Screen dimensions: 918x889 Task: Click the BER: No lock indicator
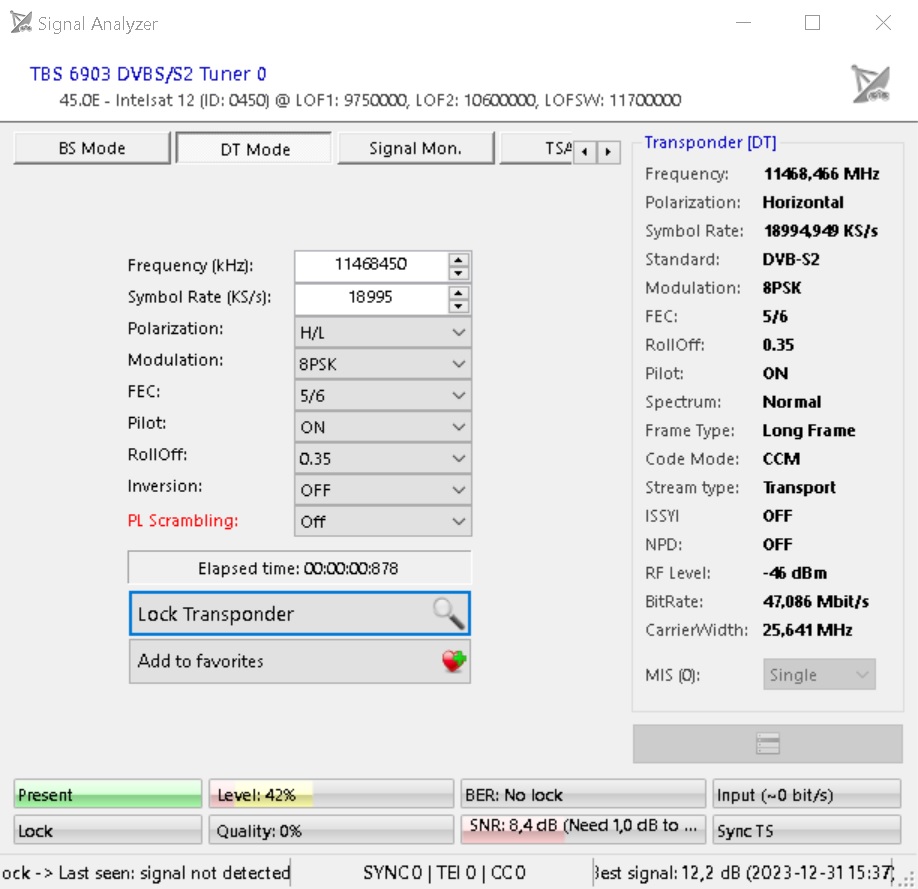pos(583,795)
